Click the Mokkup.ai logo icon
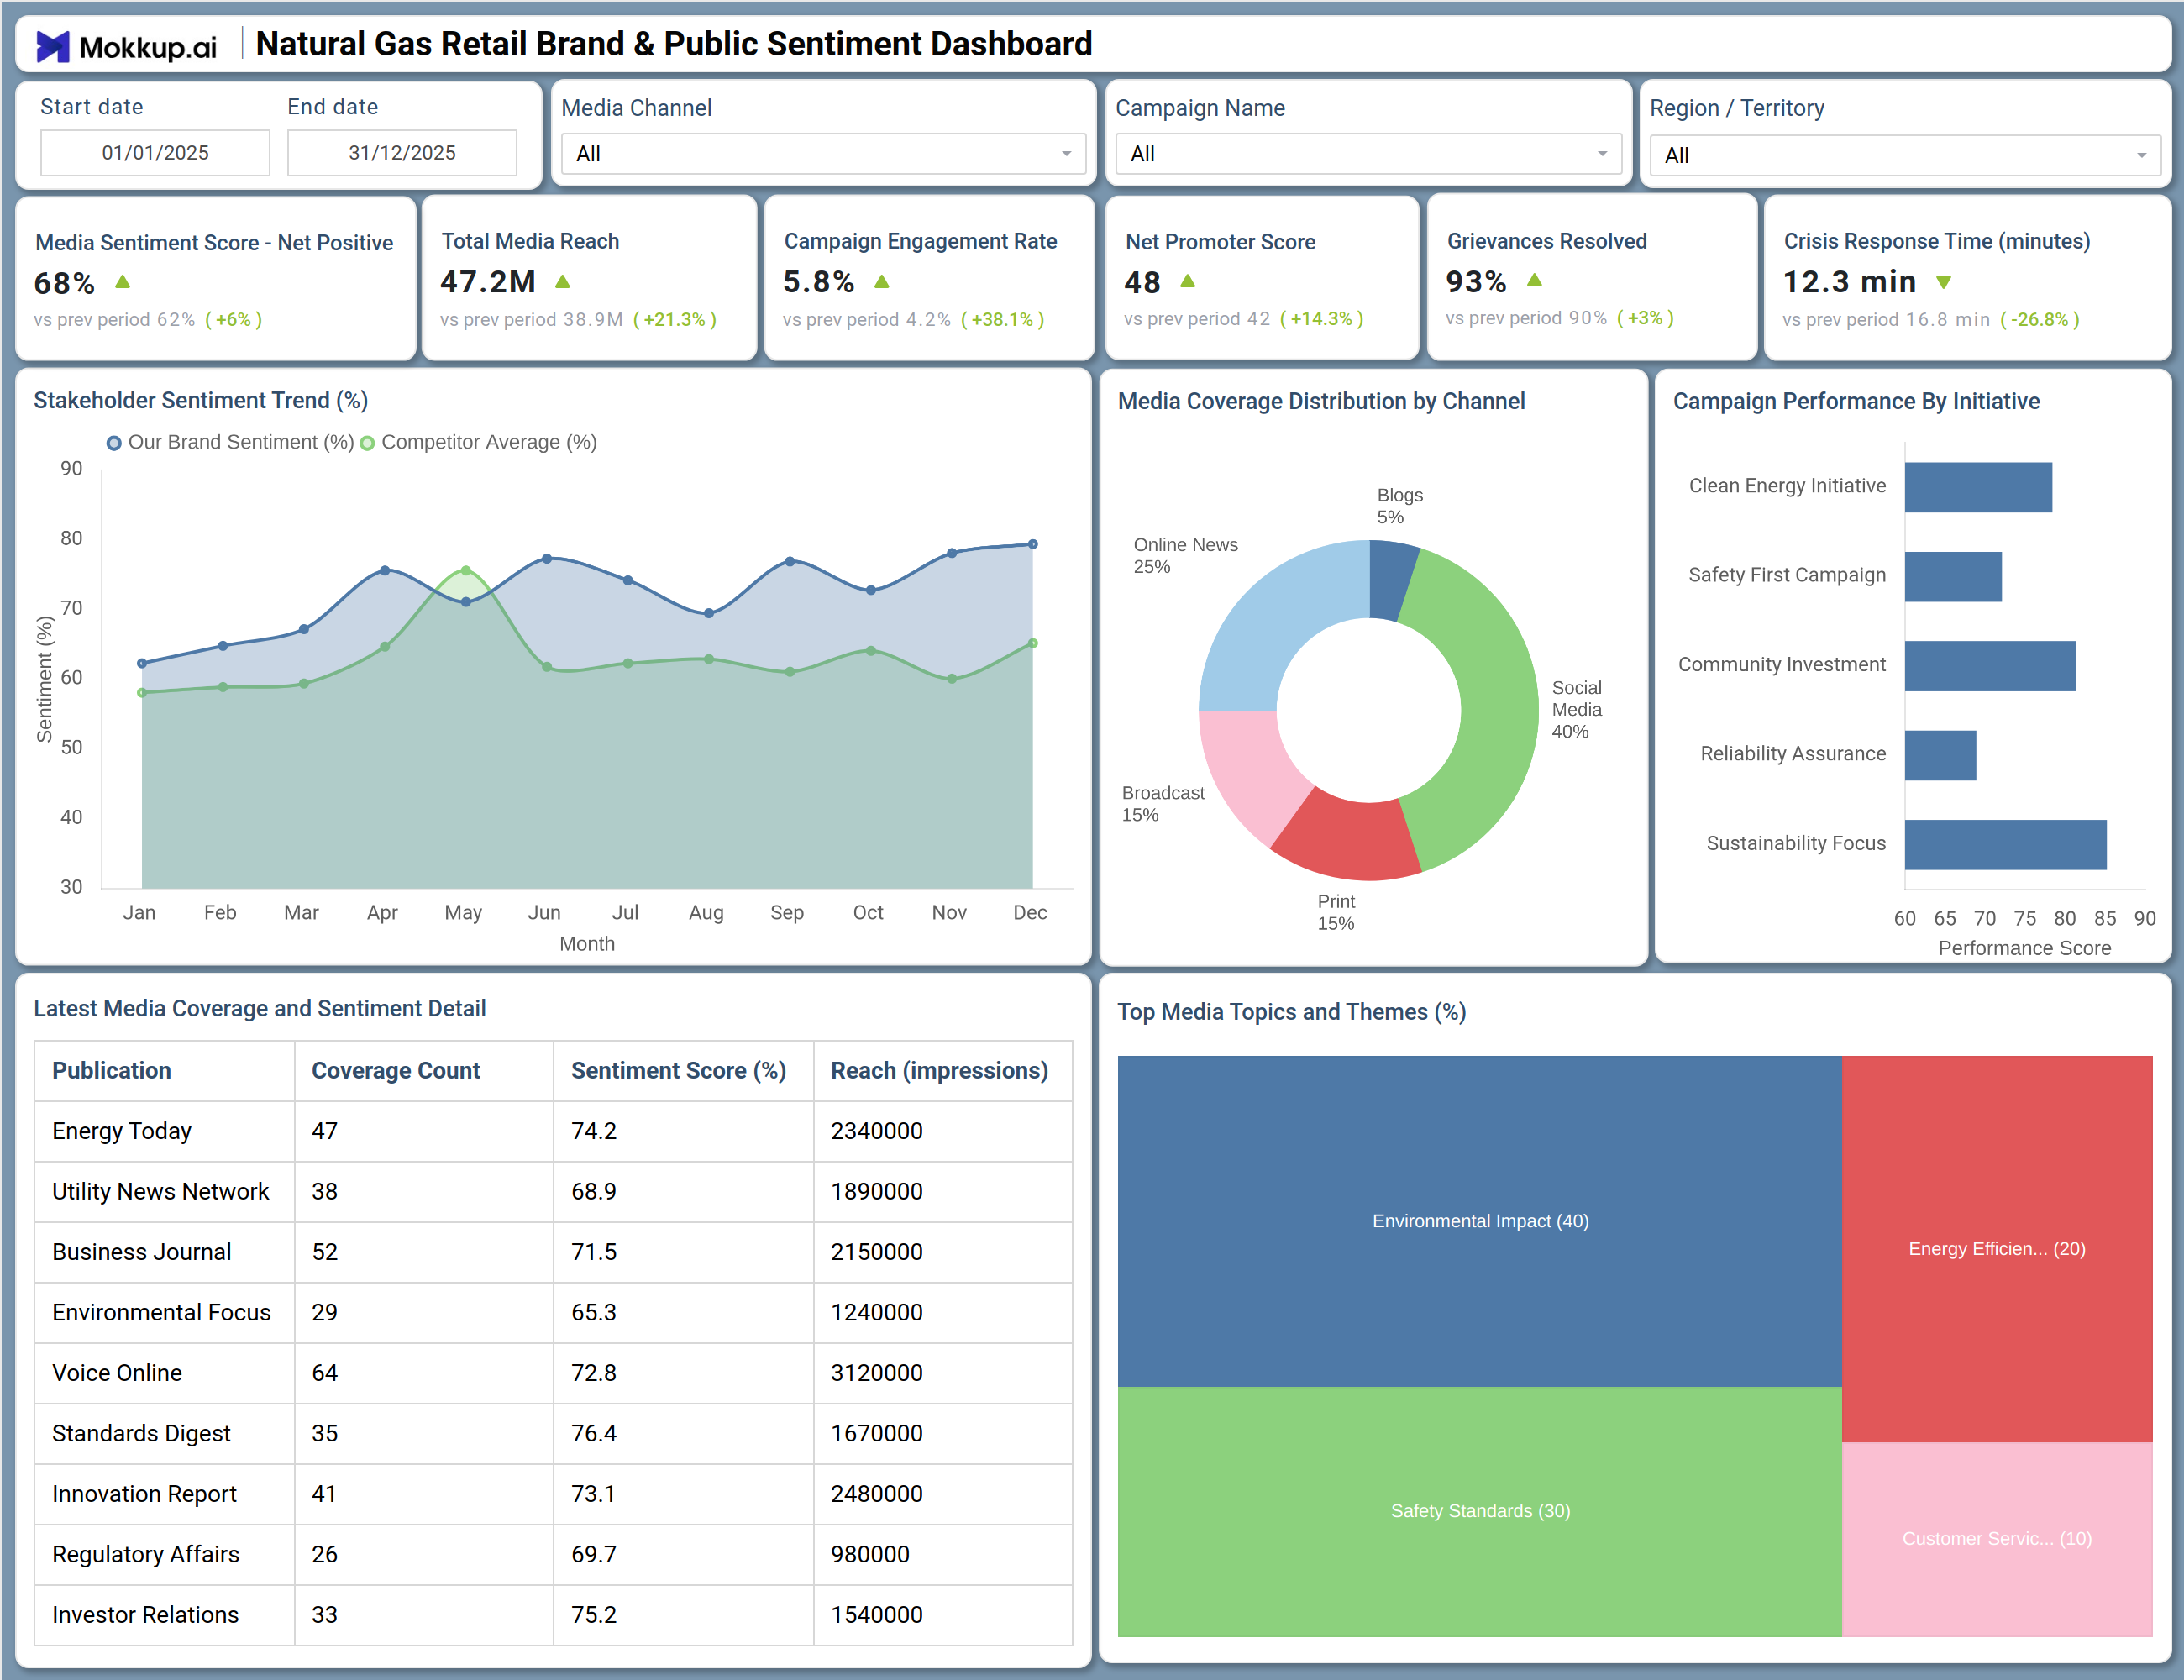Image resolution: width=2184 pixels, height=1680 pixels. tap(53, 46)
